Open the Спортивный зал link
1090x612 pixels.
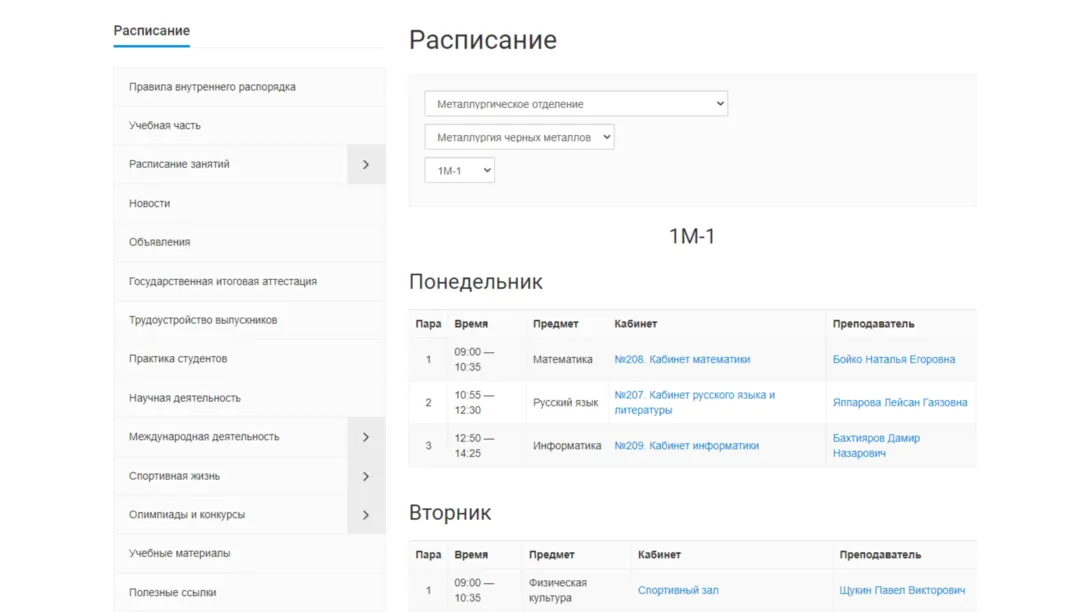pos(678,590)
